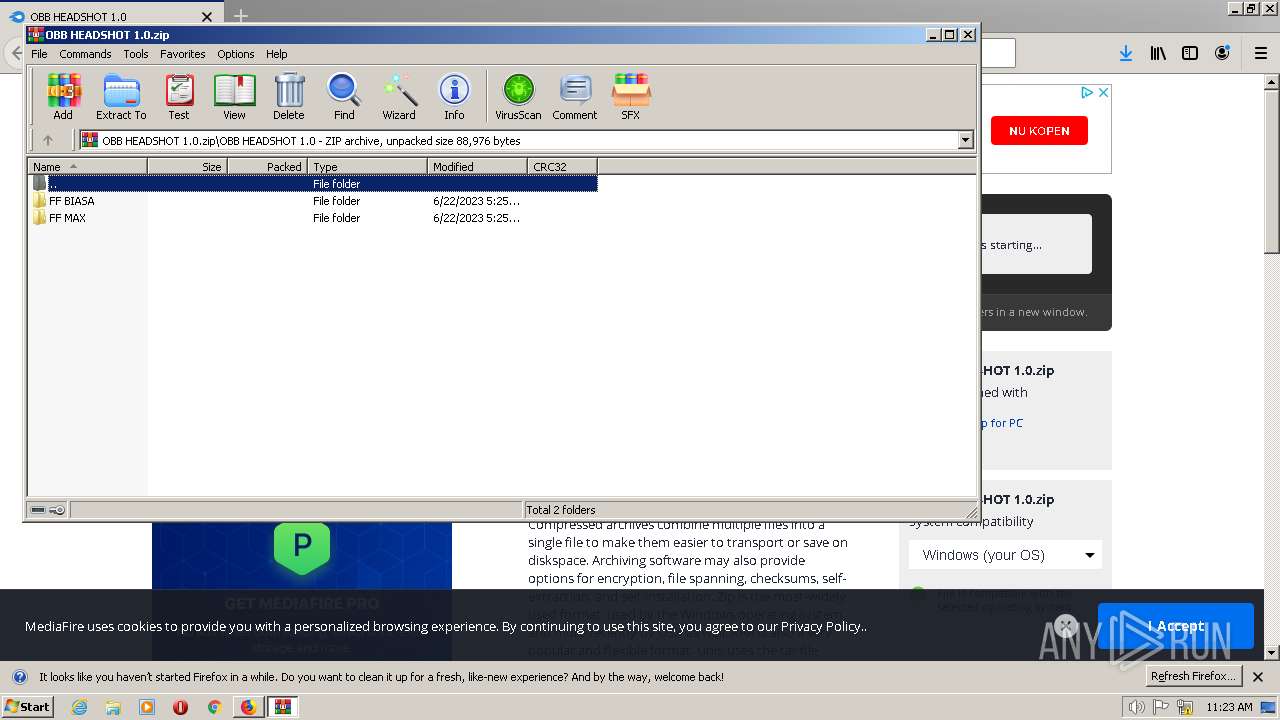Click the green P MediaFire Pro badge

[302, 546]
